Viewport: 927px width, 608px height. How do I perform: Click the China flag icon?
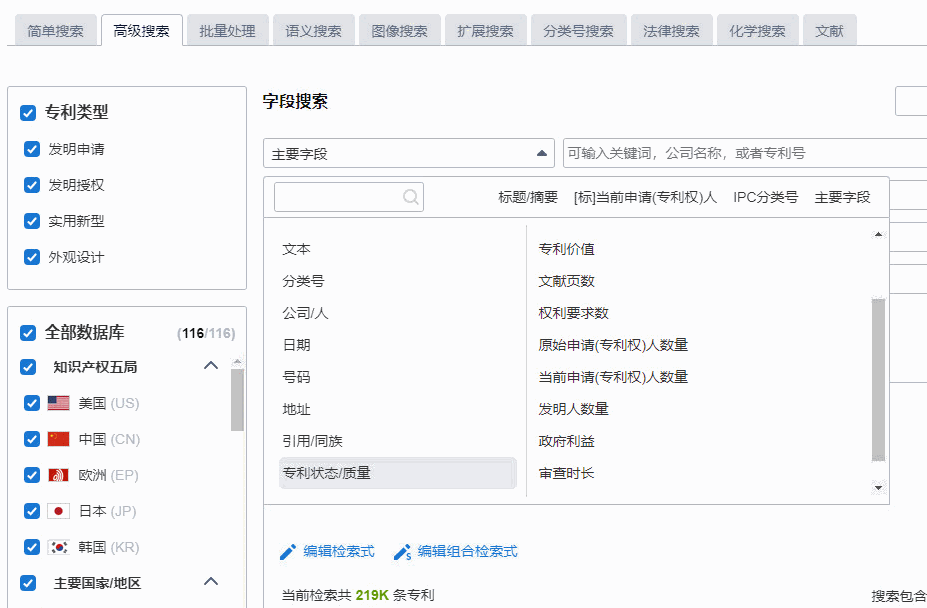point(59,439)
